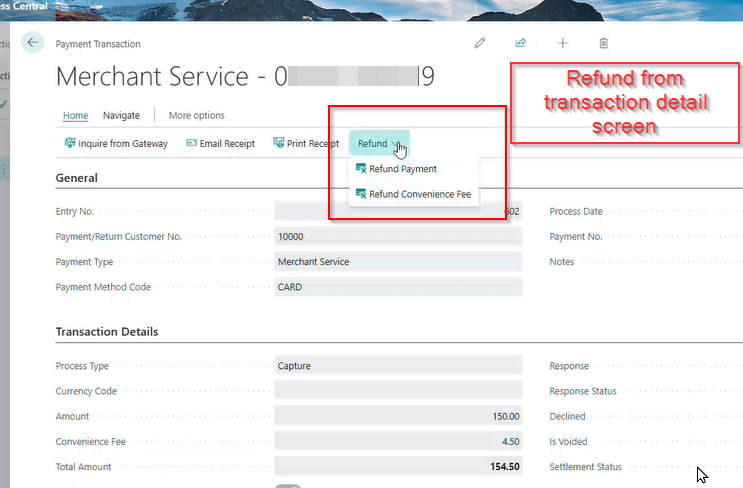This screenshot has width=743, height=488.
Task: Collapse the Transaction Details section header
Action: [x=107, y=332]
